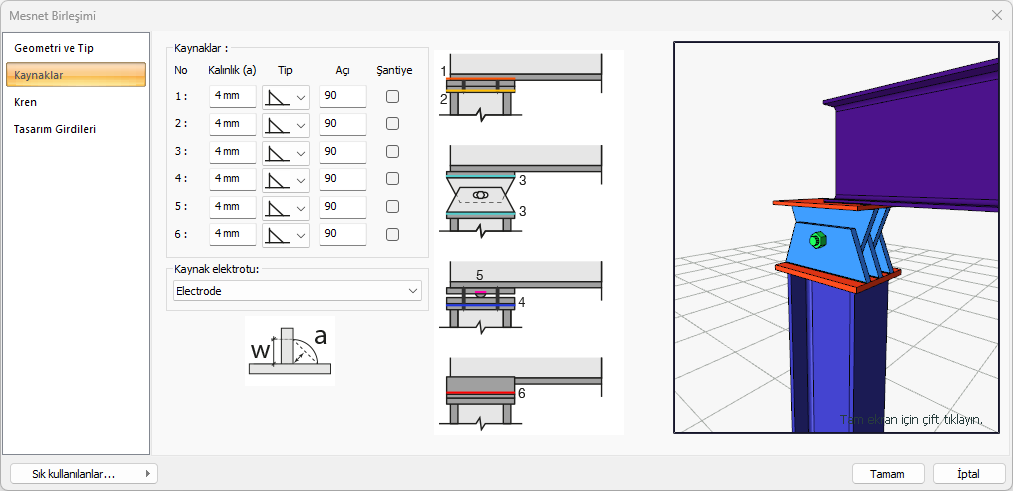Image resolution: width=1013 pixels, height=491 pixels.
Task: Click the İptal button
Action: pyautogui.click(x=968, y=474)
